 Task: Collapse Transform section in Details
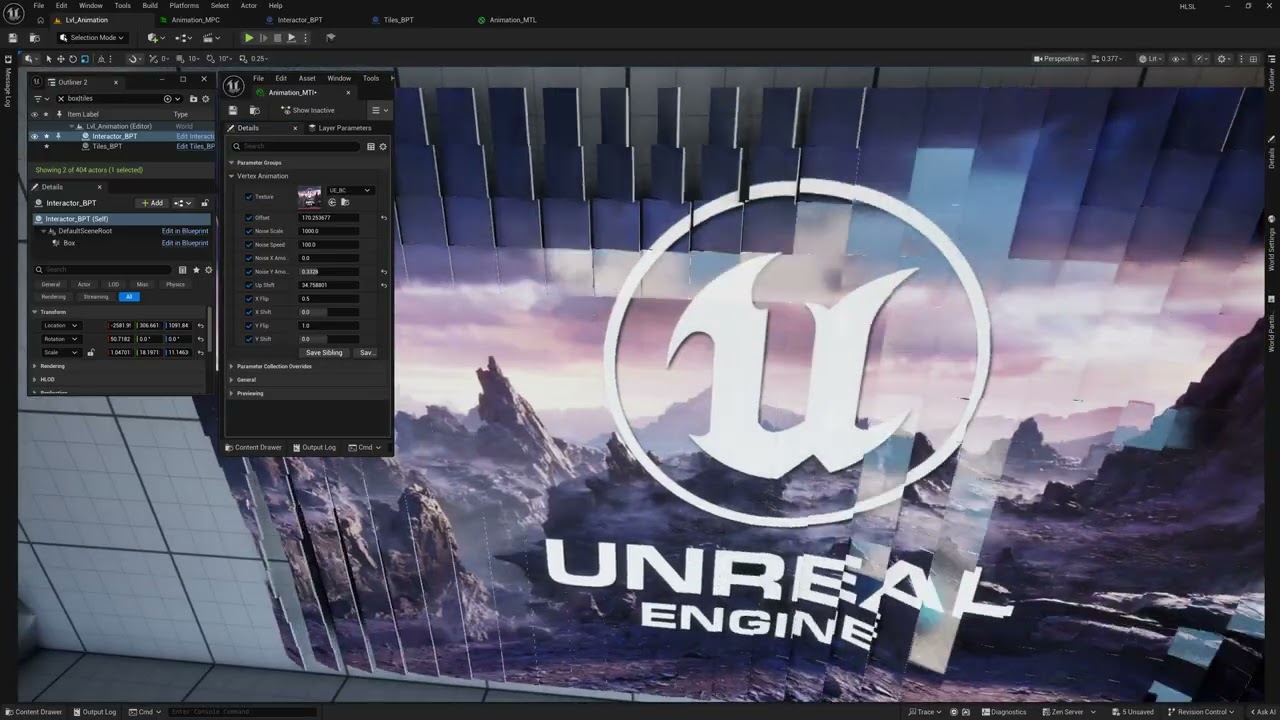35,312
